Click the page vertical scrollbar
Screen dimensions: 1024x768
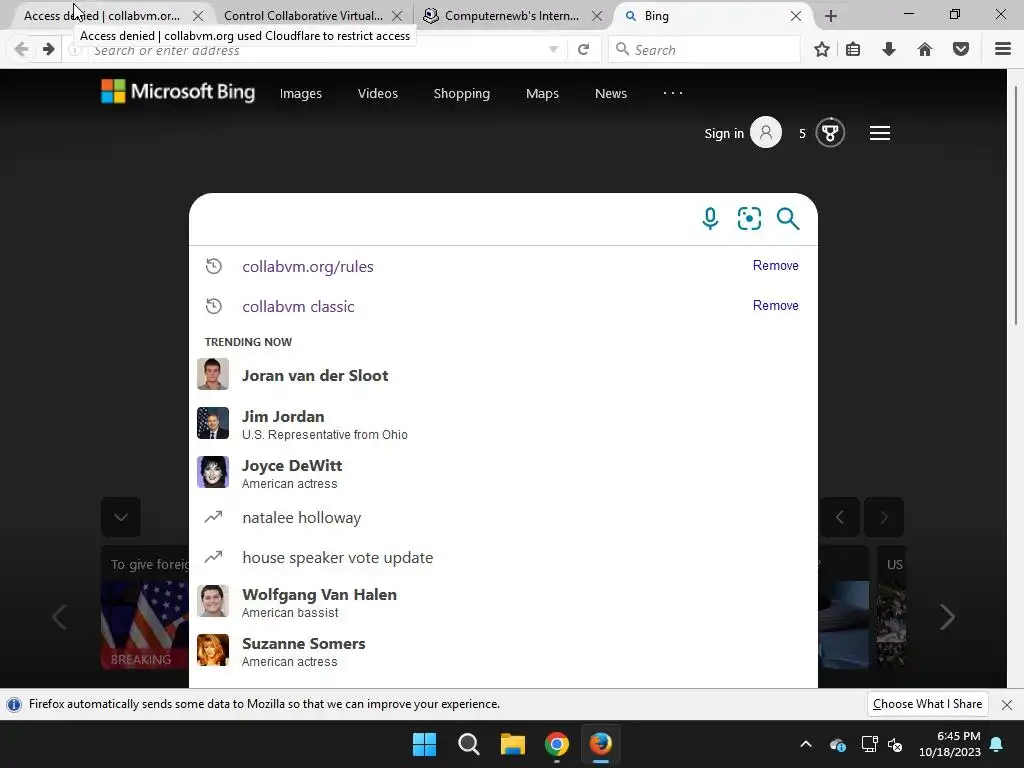tap(1016, 205)
